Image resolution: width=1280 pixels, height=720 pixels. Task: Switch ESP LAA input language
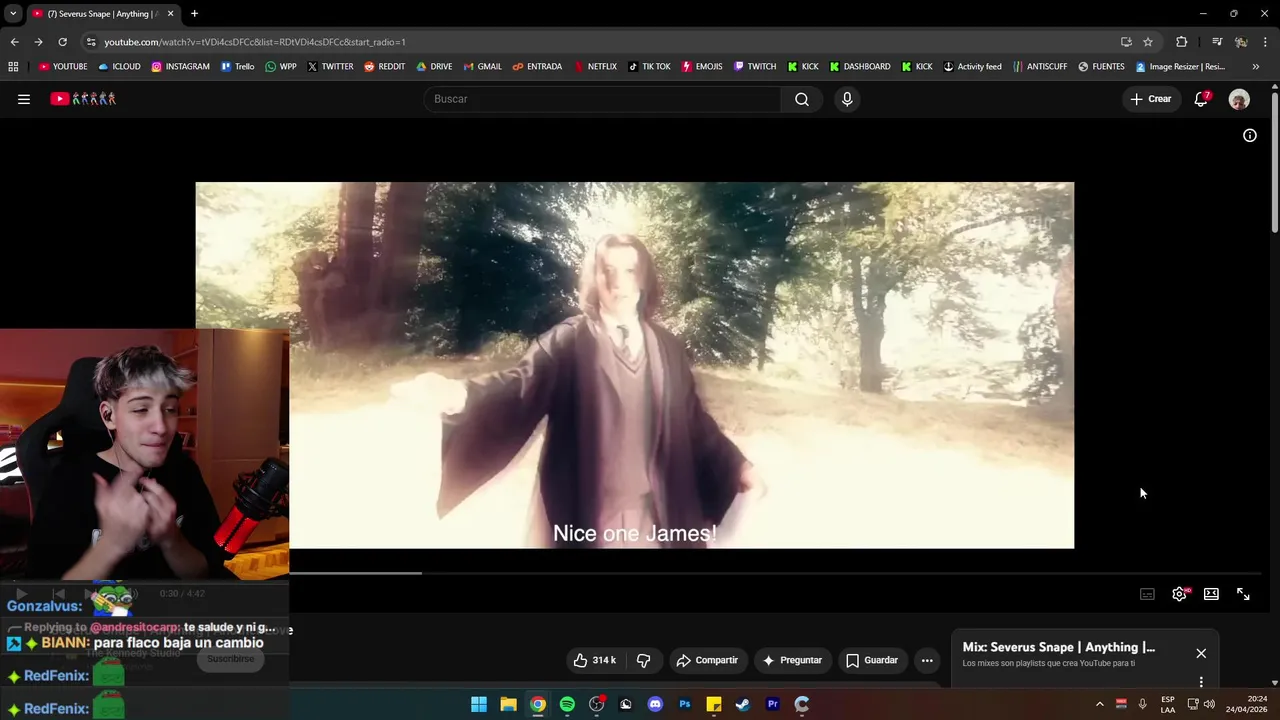coord(1168,704)
